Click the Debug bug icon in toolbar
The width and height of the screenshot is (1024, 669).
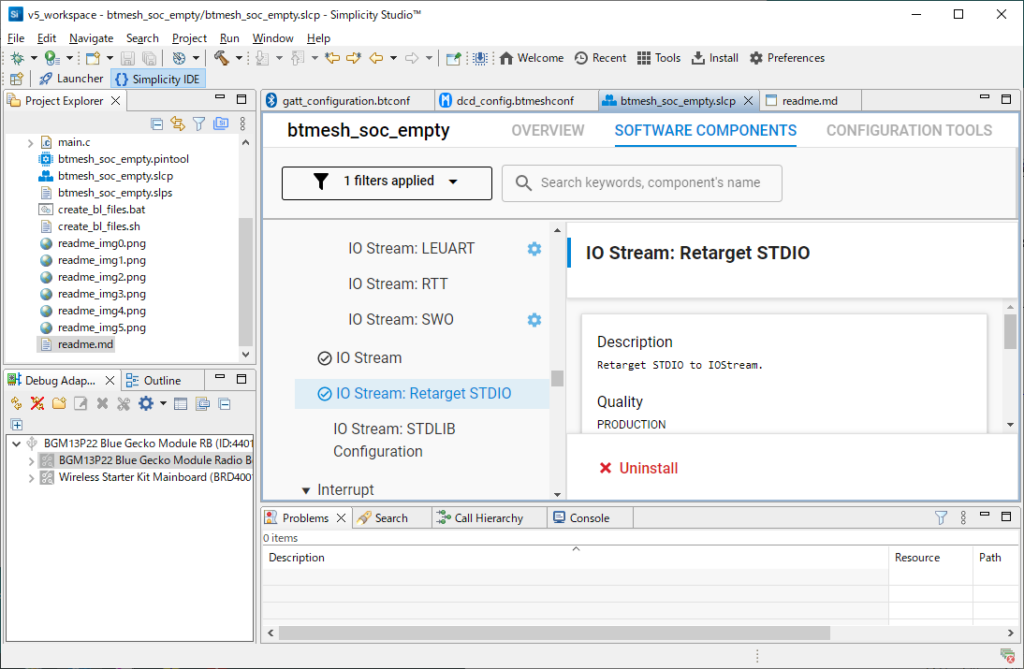[17, 58]
